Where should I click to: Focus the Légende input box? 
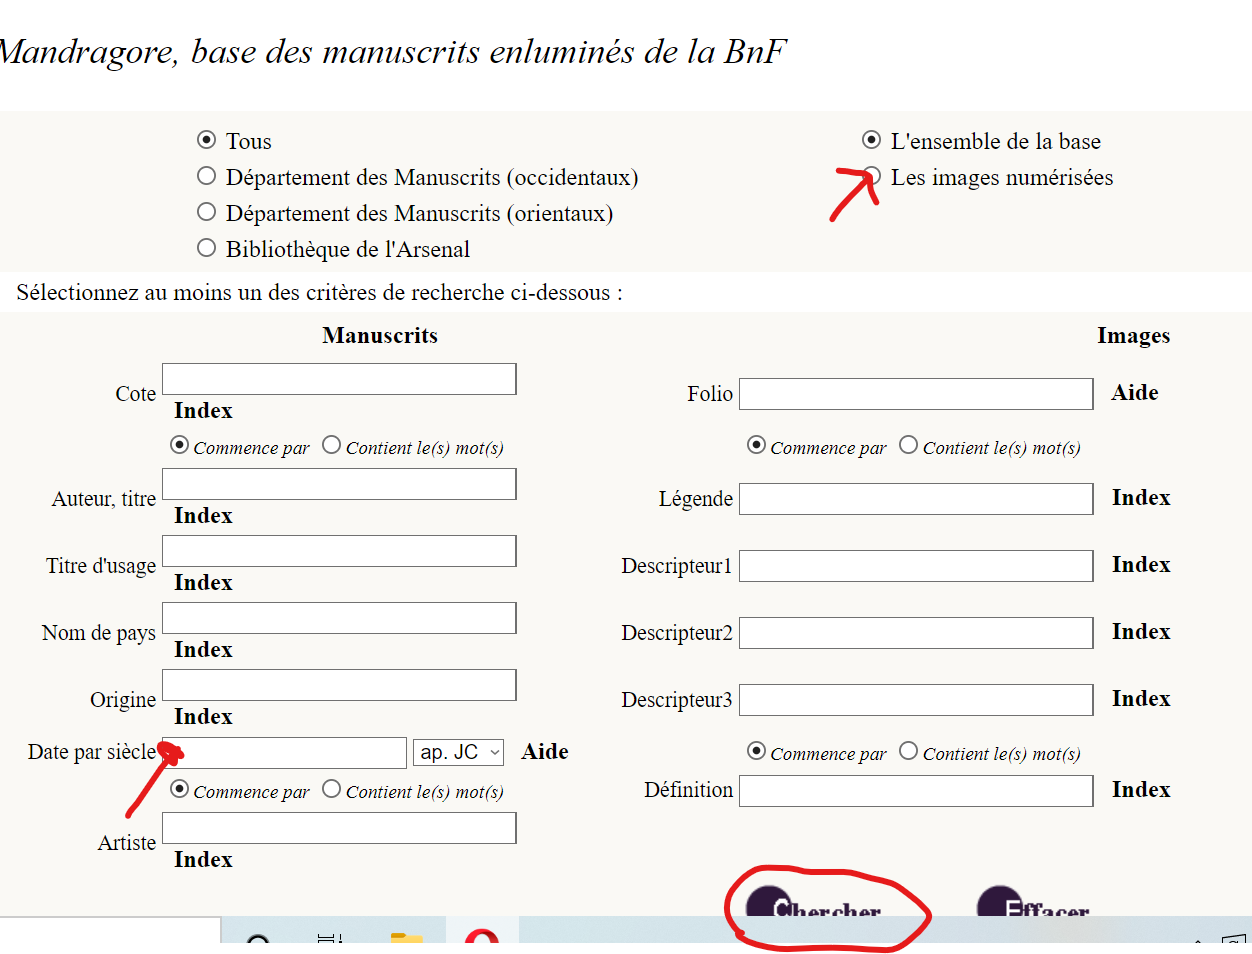pyautogui.click(x=916, y=499)
